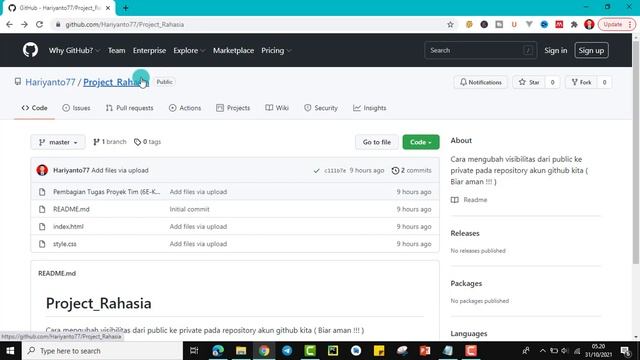This screenshot has height=360, width=640.
Task: Click Windows taskbar search box
Action: click(x=103, y=351)
